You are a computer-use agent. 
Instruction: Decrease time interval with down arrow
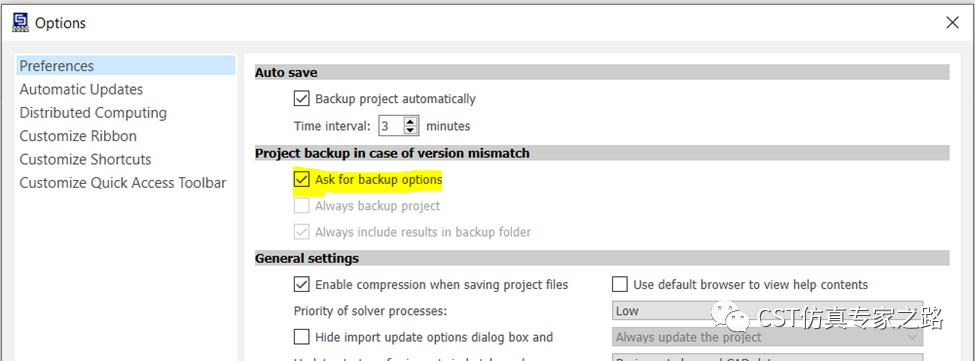pyautogui.click(x=410, y=130)
